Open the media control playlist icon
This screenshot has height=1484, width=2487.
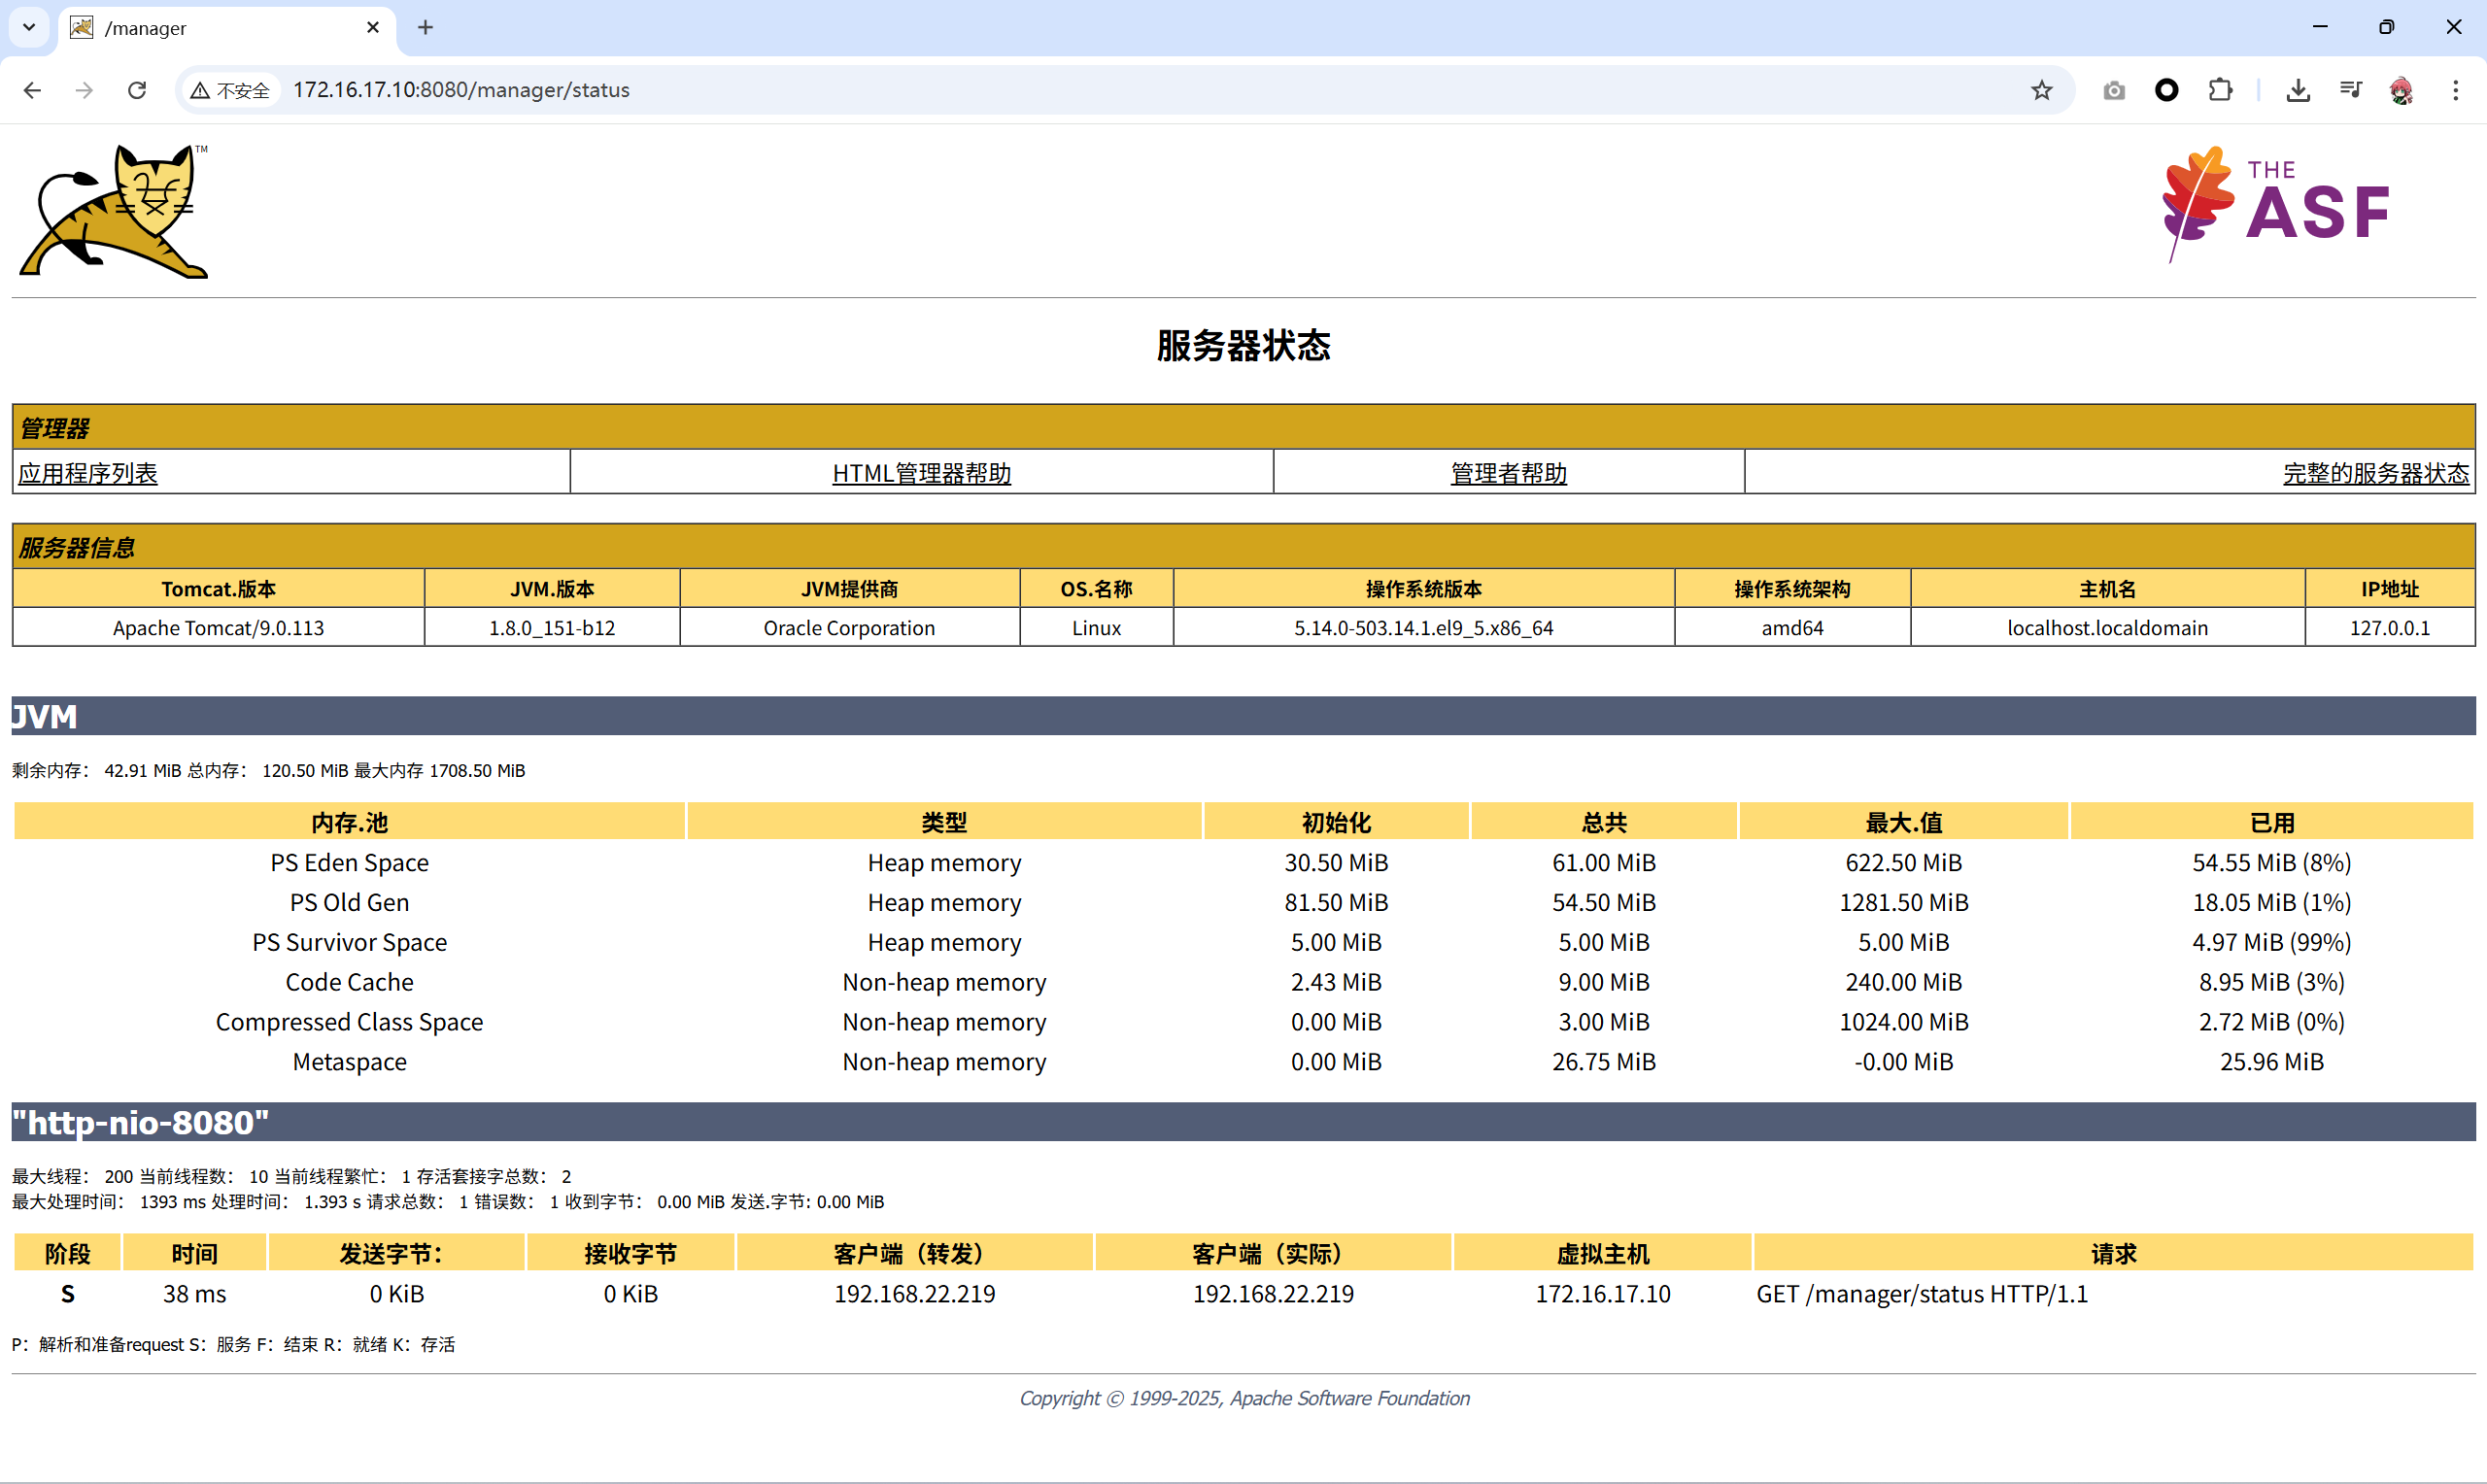[2350, 90]
